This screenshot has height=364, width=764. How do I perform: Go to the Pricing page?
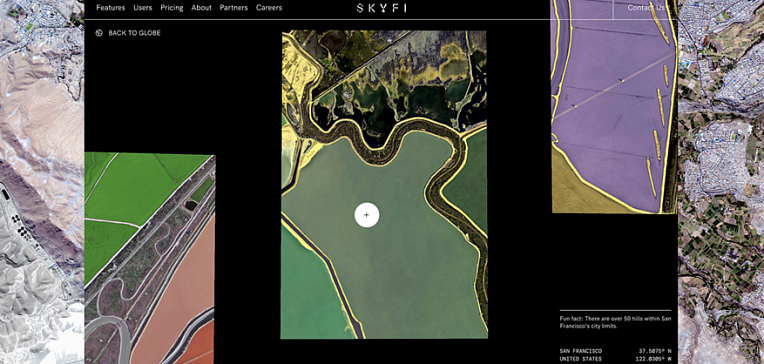(172, 8)
